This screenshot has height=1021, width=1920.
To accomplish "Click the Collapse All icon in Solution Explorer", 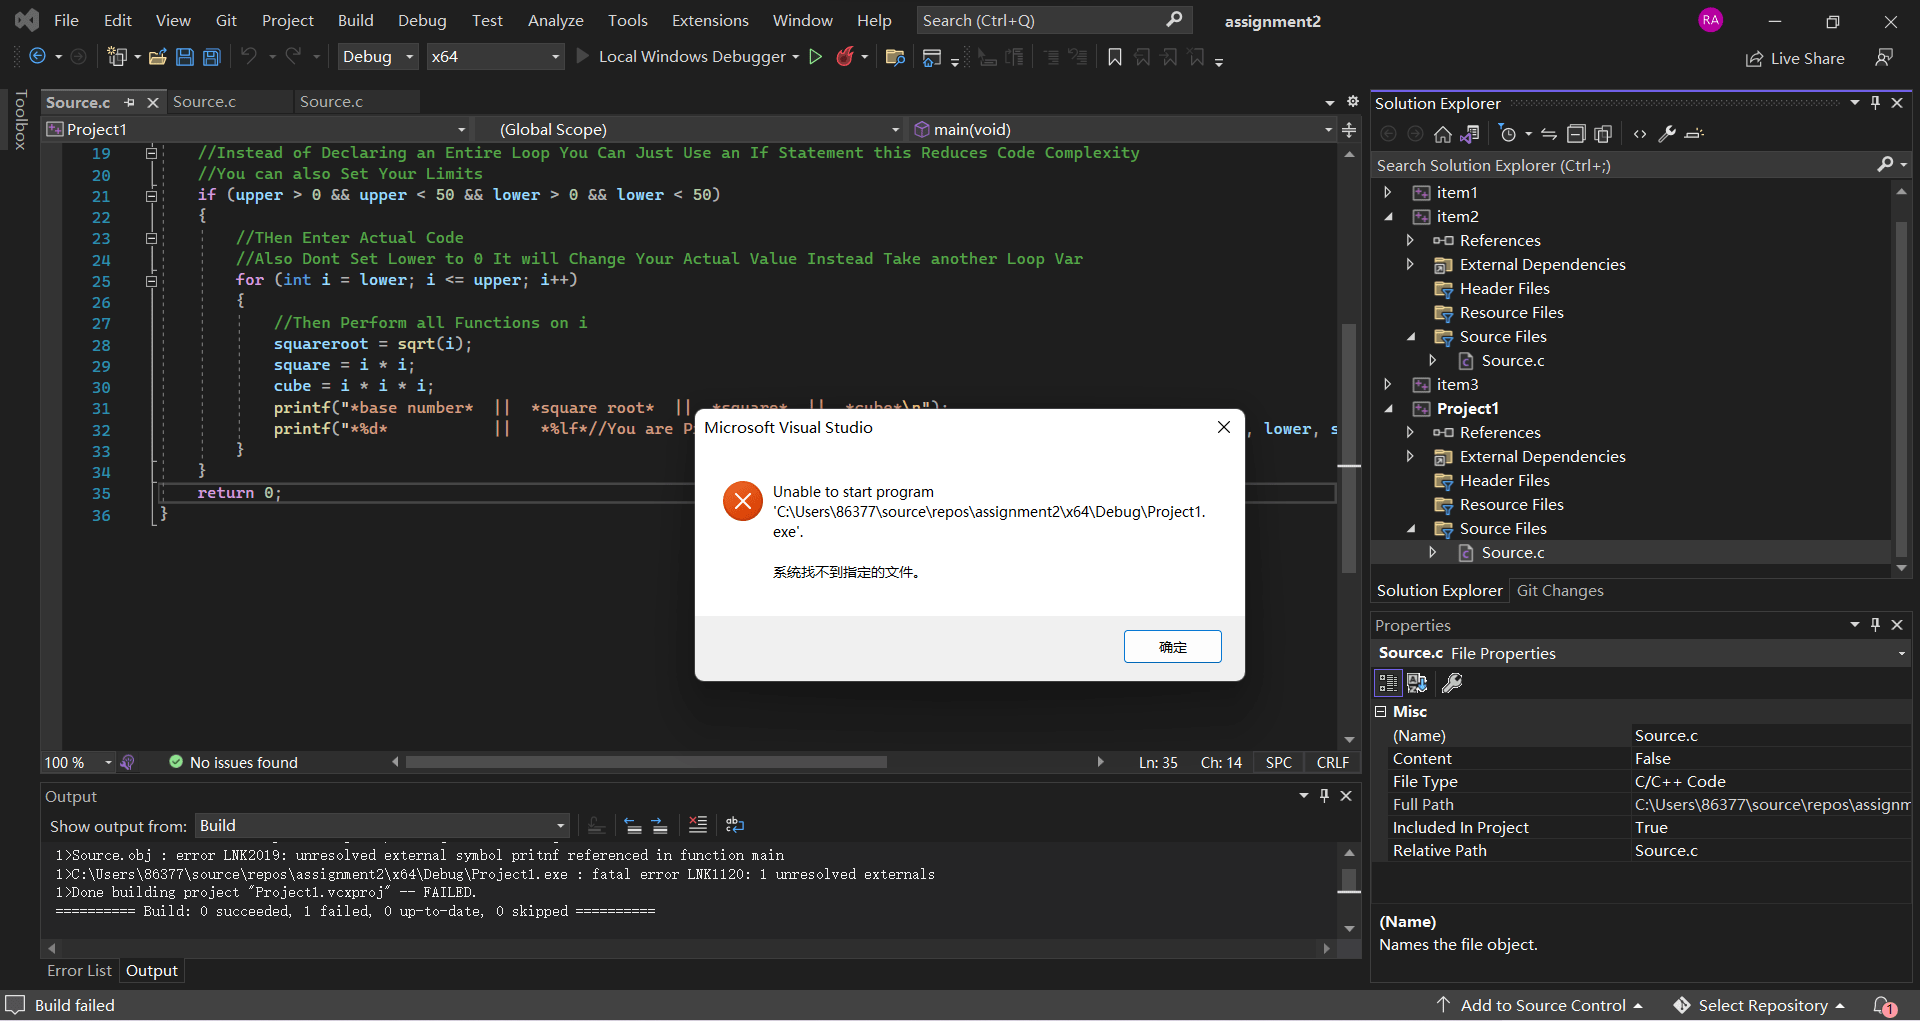I will [1576, 134].
